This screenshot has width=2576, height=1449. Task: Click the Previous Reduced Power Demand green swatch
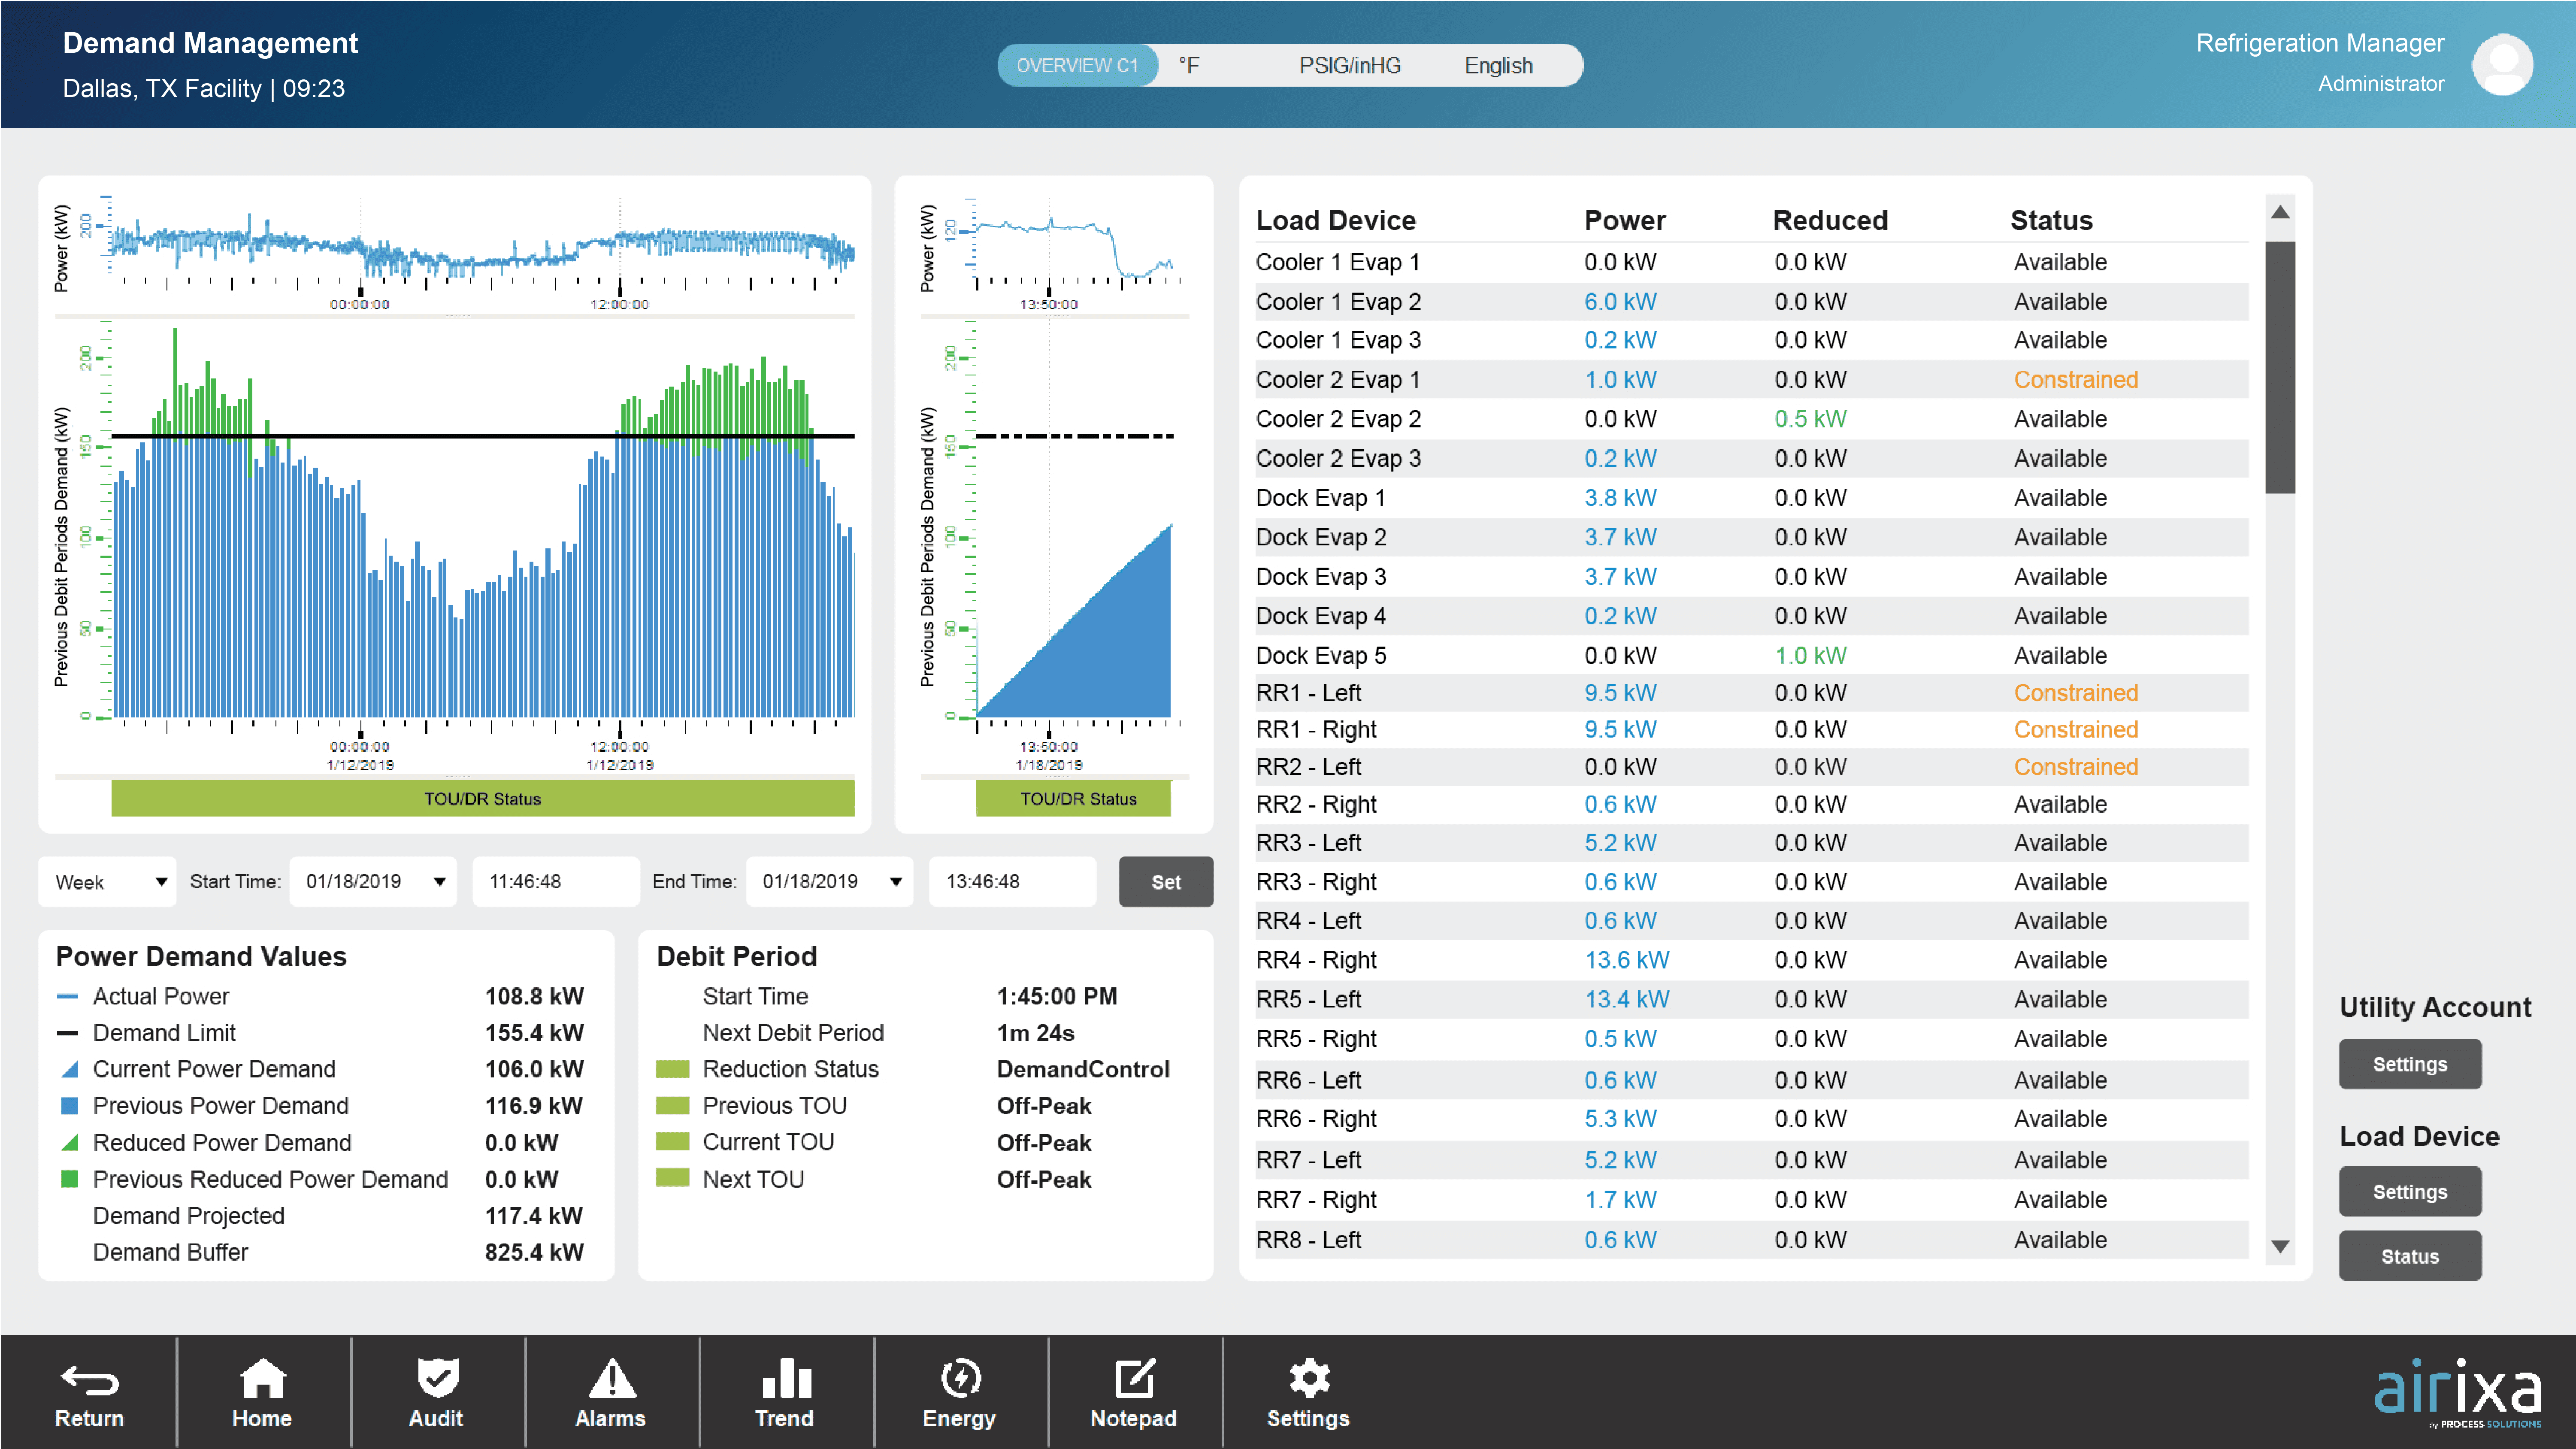(x=69, y=1179)
